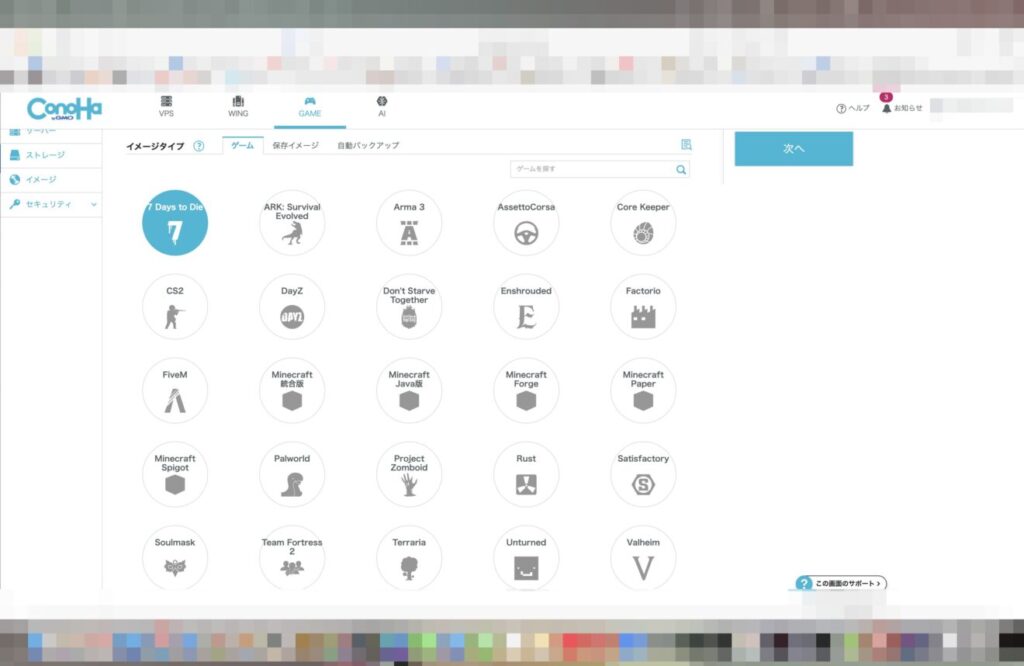Open ストレージ in sidebar

click(x=51, y=155)
